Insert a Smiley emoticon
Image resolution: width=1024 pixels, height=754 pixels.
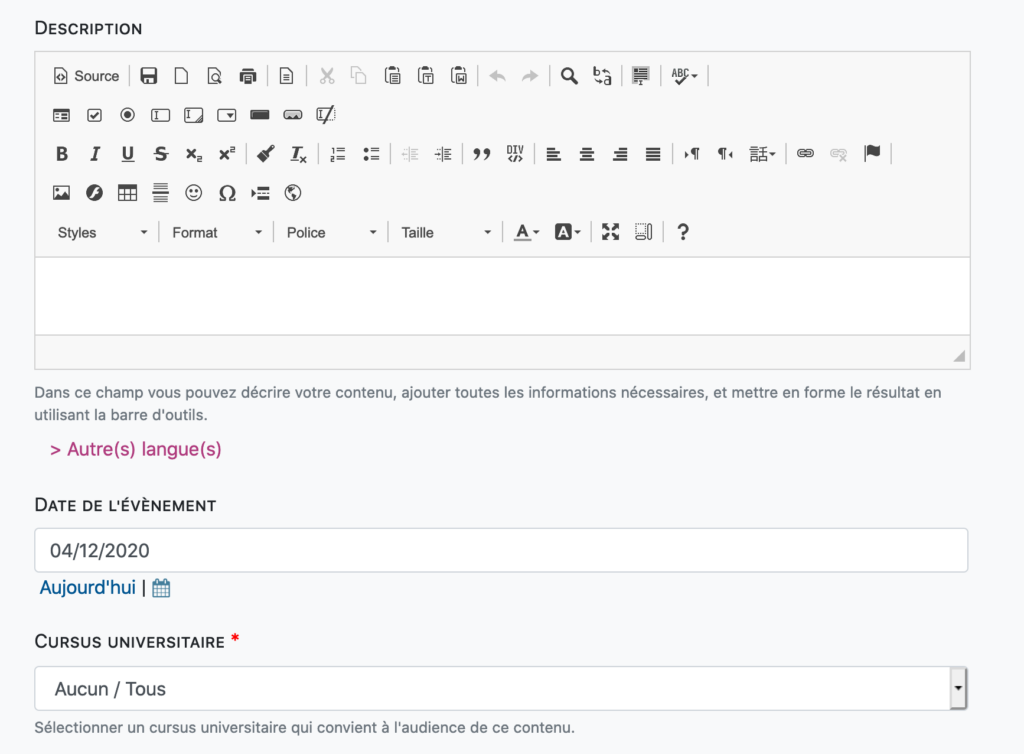click(193, 193)
